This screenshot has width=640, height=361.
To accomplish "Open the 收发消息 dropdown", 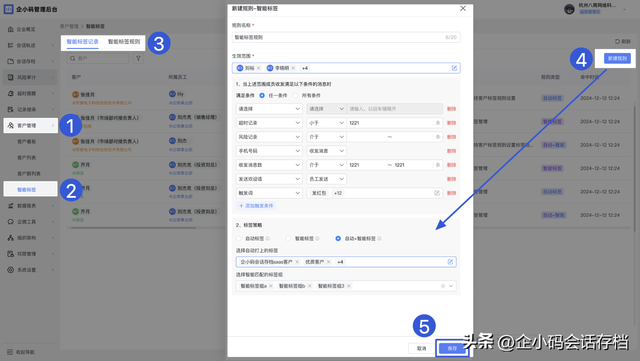I will tap(326, 151).
